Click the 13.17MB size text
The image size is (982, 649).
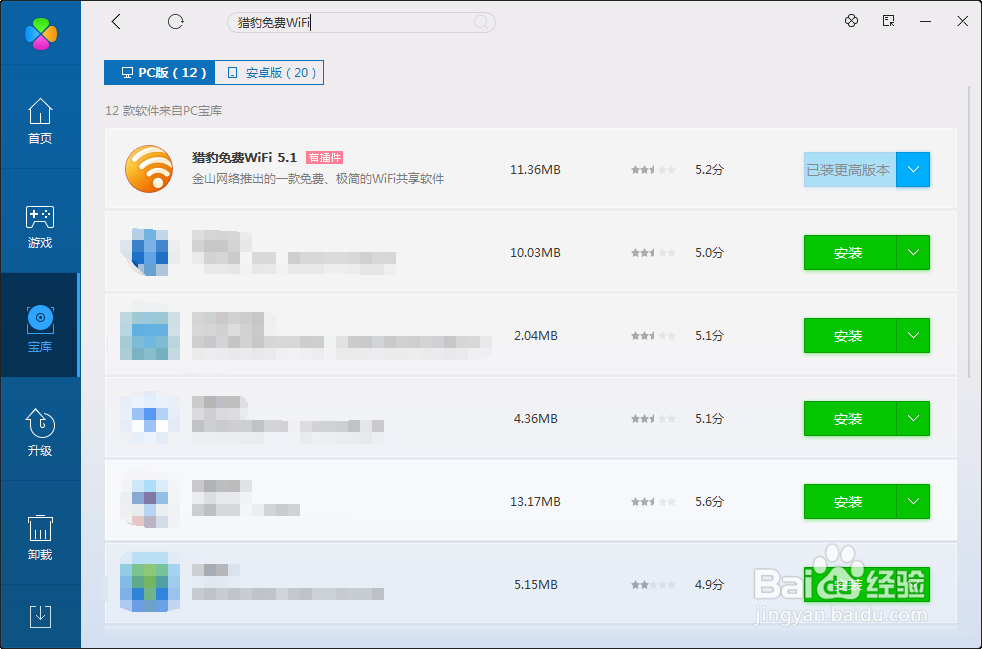click(x=535, y=501)
